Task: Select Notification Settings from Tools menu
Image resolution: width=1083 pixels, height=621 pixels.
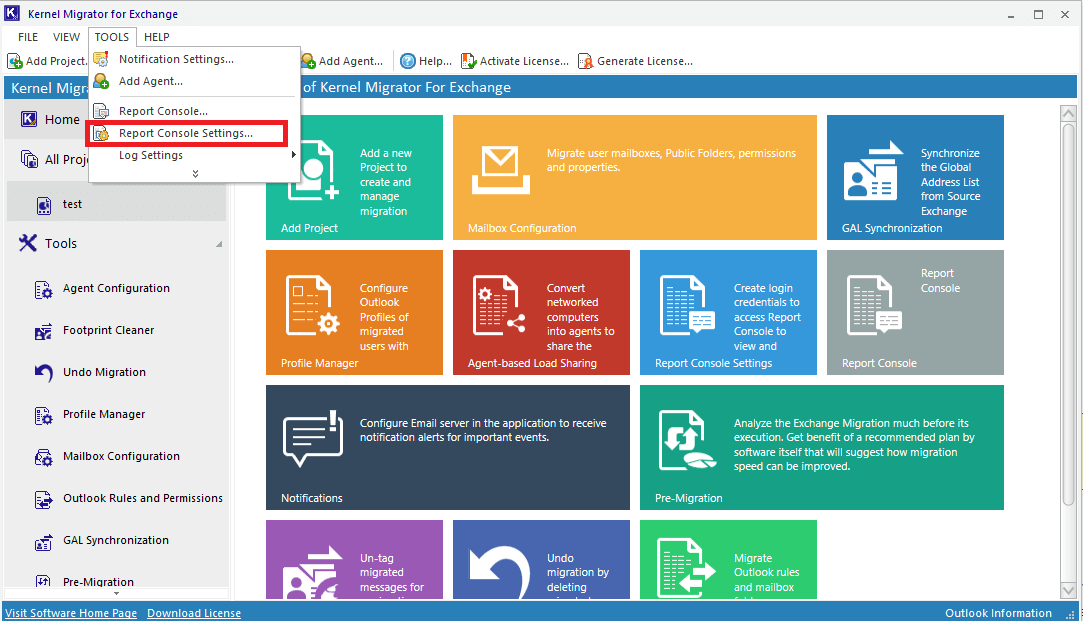Action: click(x=176, y=59)
